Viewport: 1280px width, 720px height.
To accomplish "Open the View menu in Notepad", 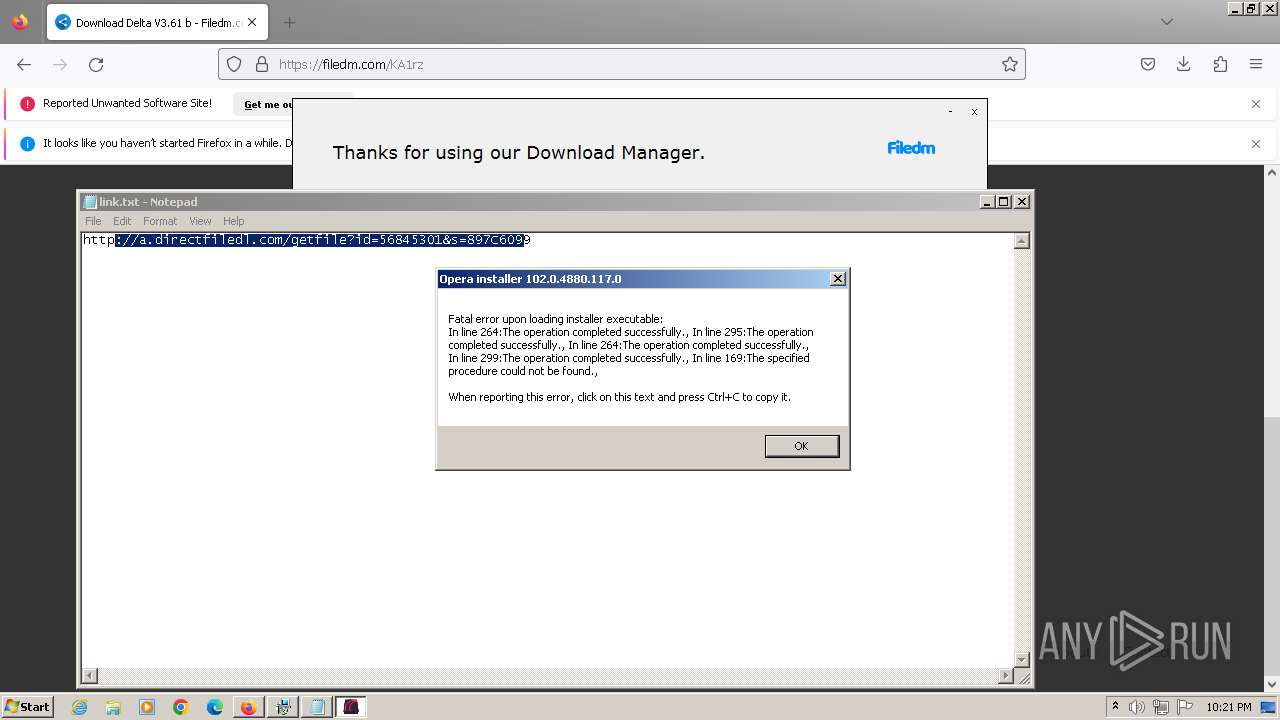I will click(200, 221).
